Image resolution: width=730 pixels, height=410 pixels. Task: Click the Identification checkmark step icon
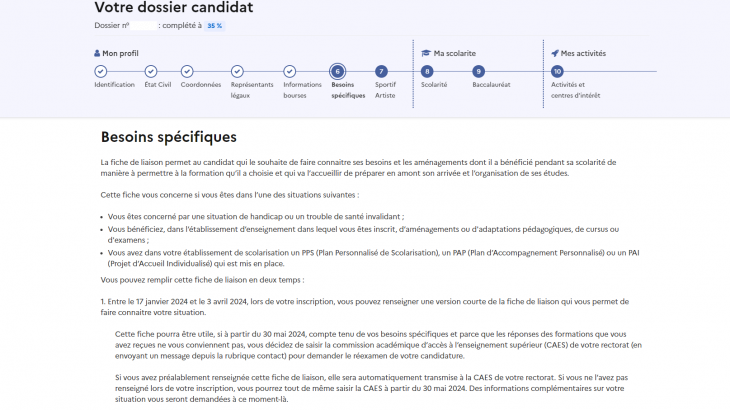[x=101, y=71]
